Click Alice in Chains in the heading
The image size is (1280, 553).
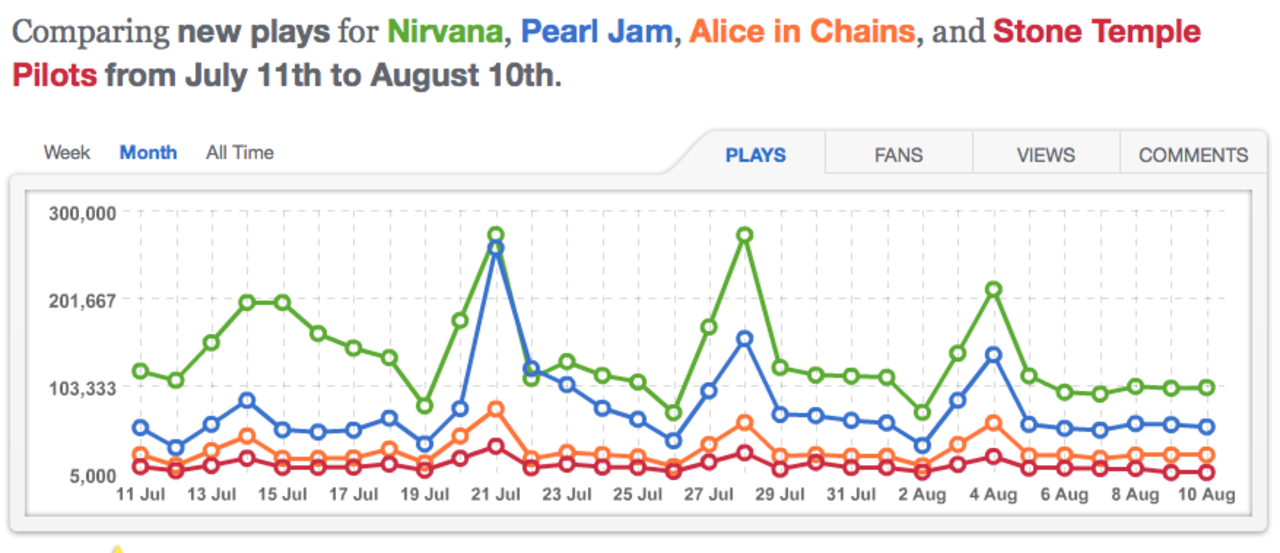pyautogui.click(x=802, y=32)
